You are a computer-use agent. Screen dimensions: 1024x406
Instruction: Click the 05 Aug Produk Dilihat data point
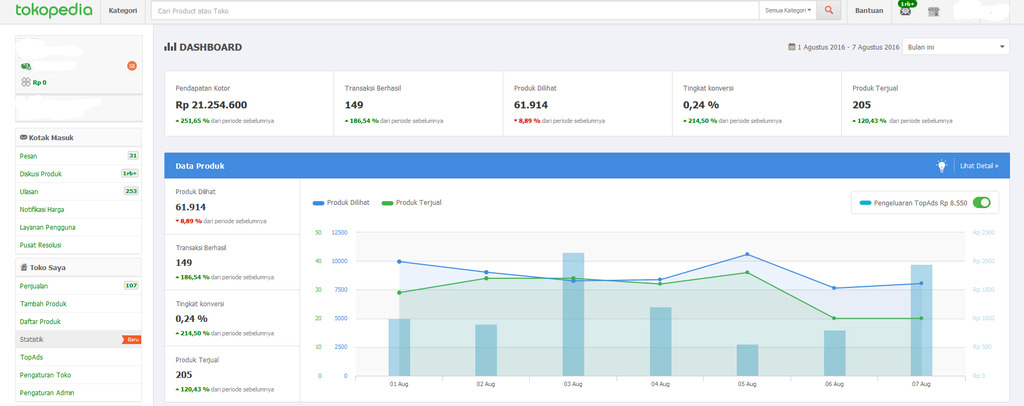747,255
